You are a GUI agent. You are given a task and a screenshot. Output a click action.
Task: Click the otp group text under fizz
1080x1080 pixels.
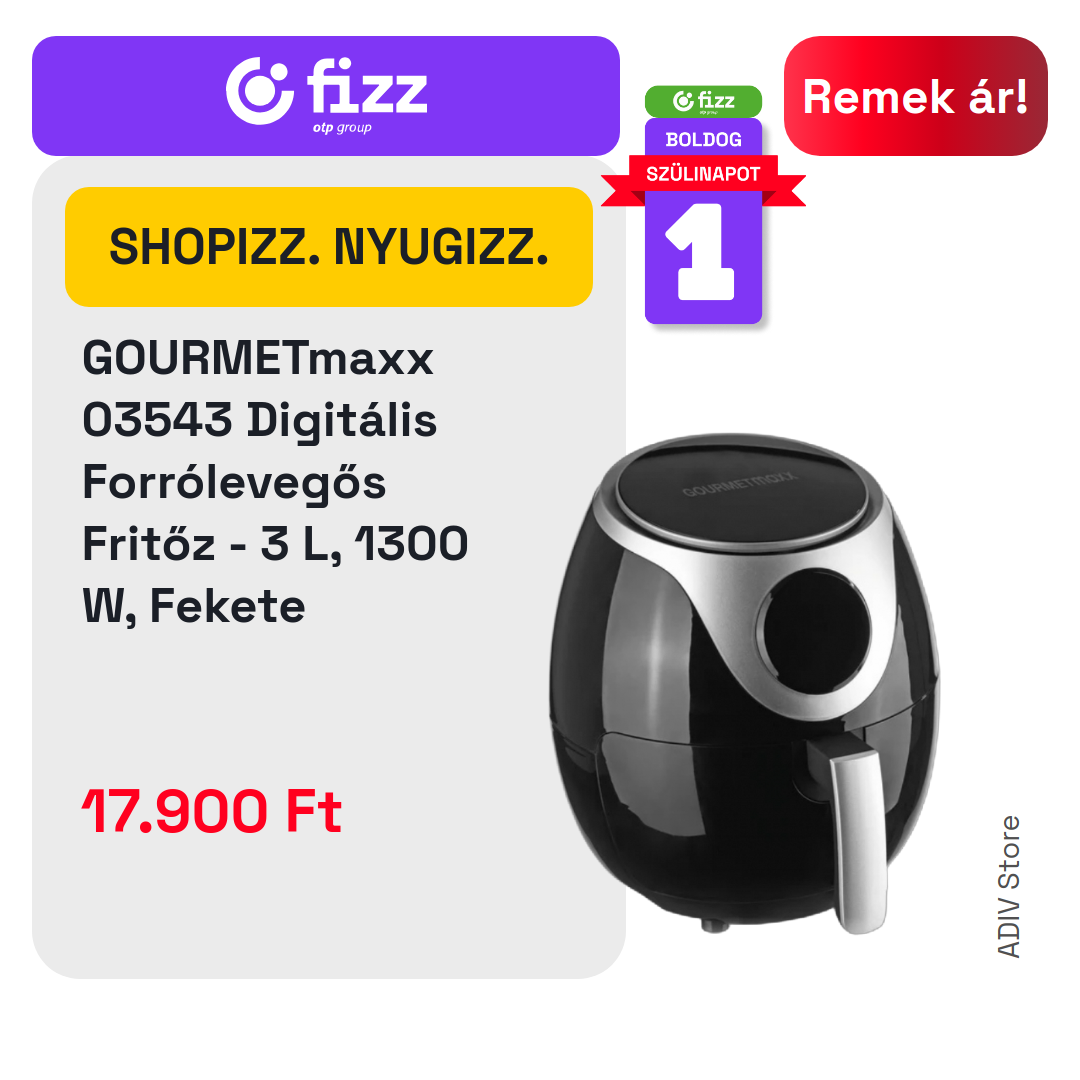(x=342, y=128)
